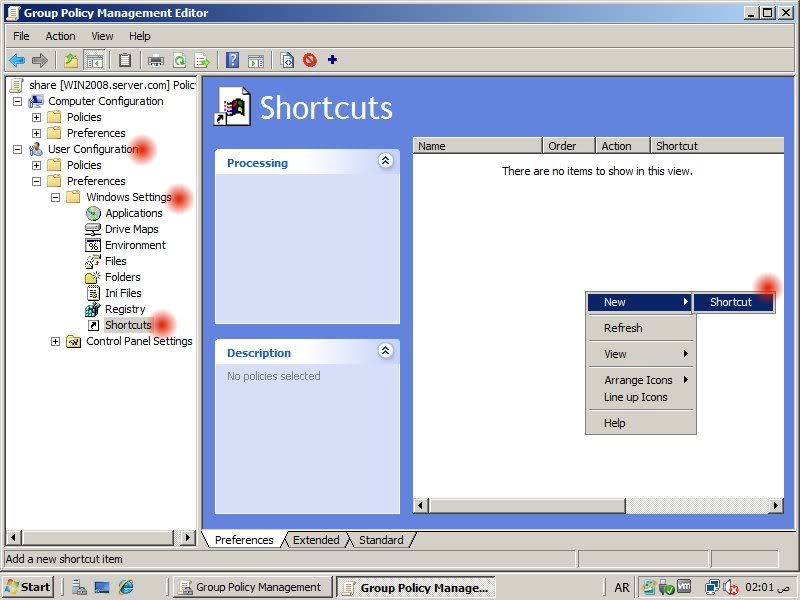Sort by Order column header

[x=569, y=146]
